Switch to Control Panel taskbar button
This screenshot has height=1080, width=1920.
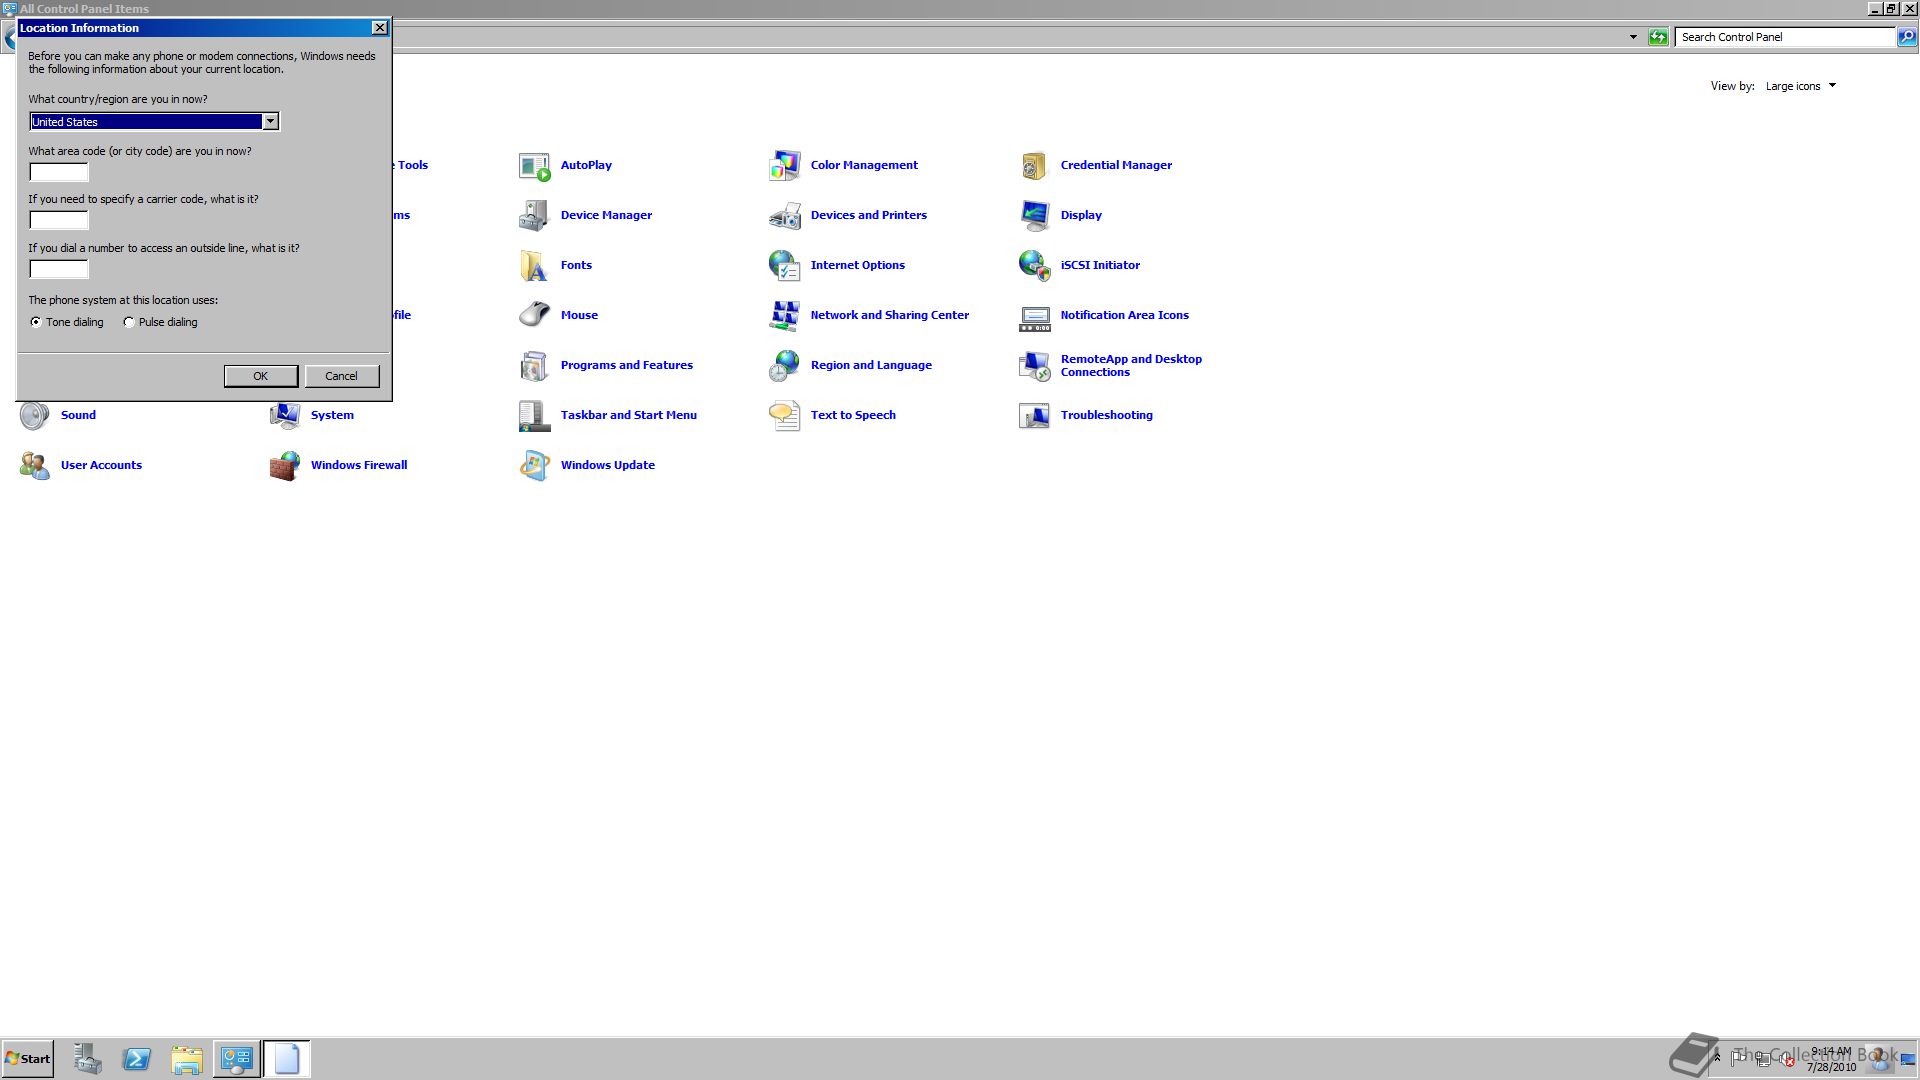(237, 1059)
